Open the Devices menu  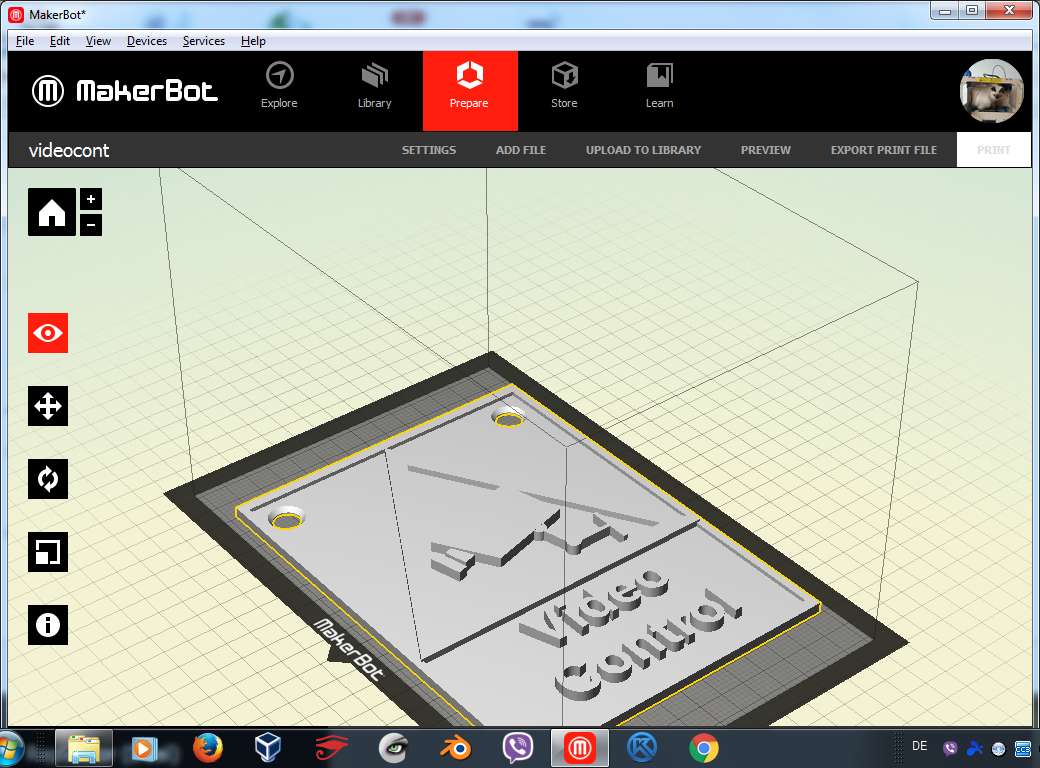pos(147,40)
